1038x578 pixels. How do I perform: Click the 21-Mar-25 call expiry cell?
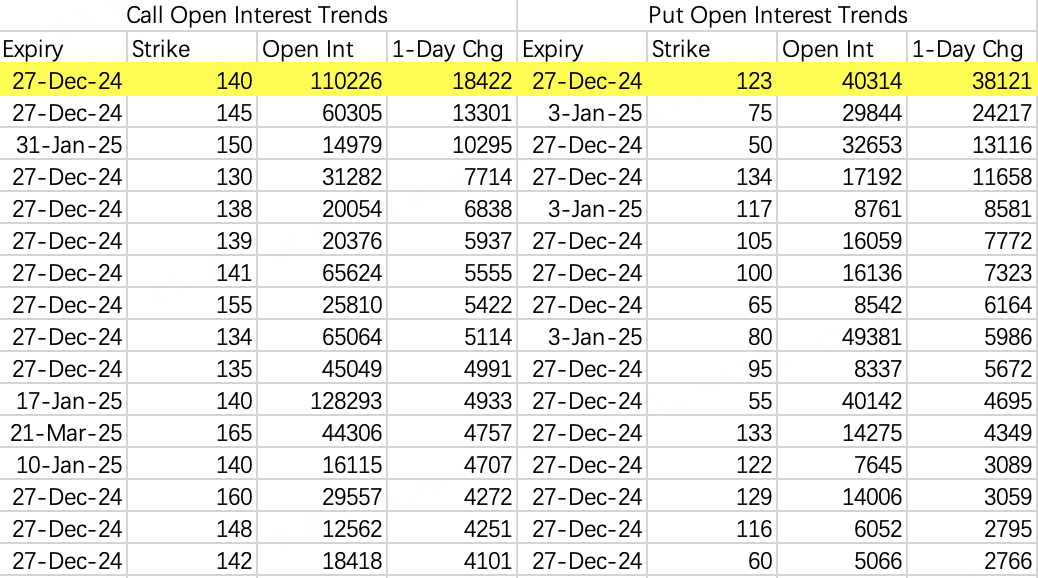coord(66,432)
